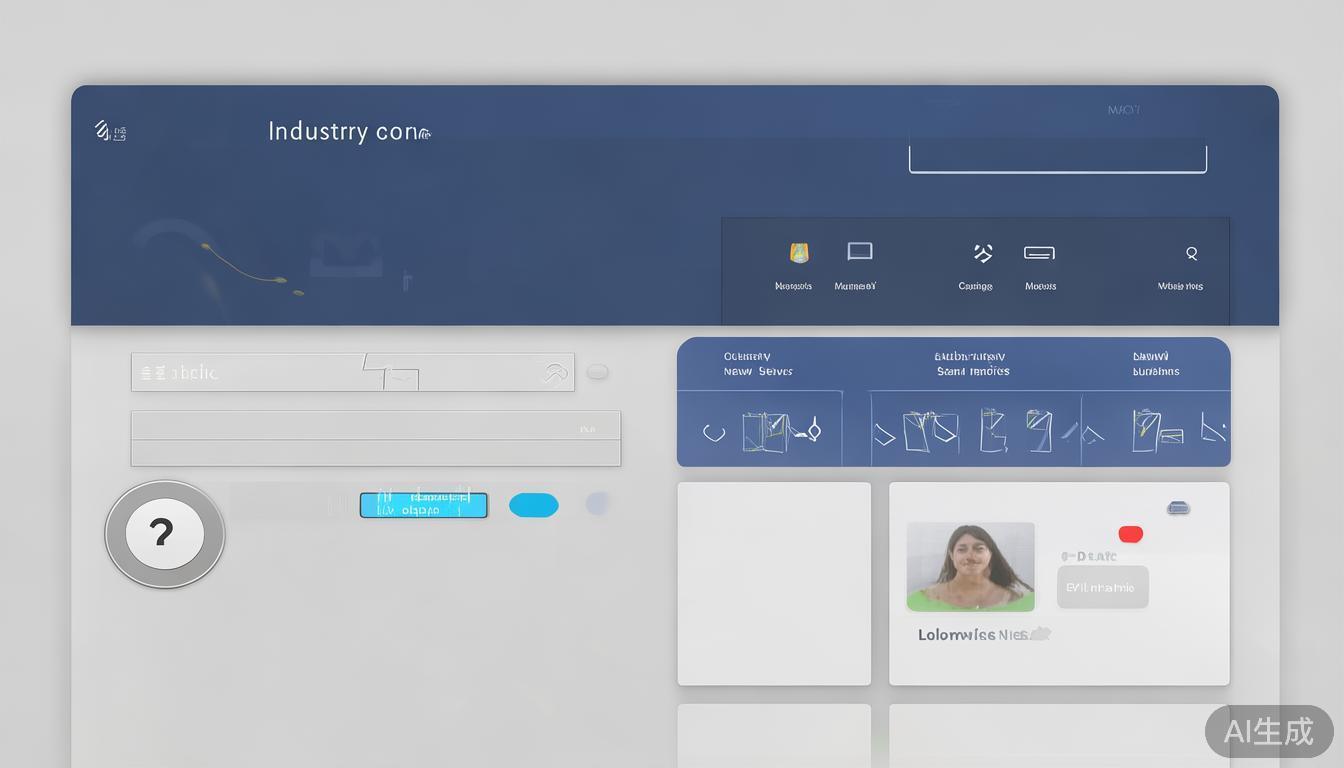Click the woman's portrait thumbnail
This screenshot has width=1344, height=768.
pos(970,566)
